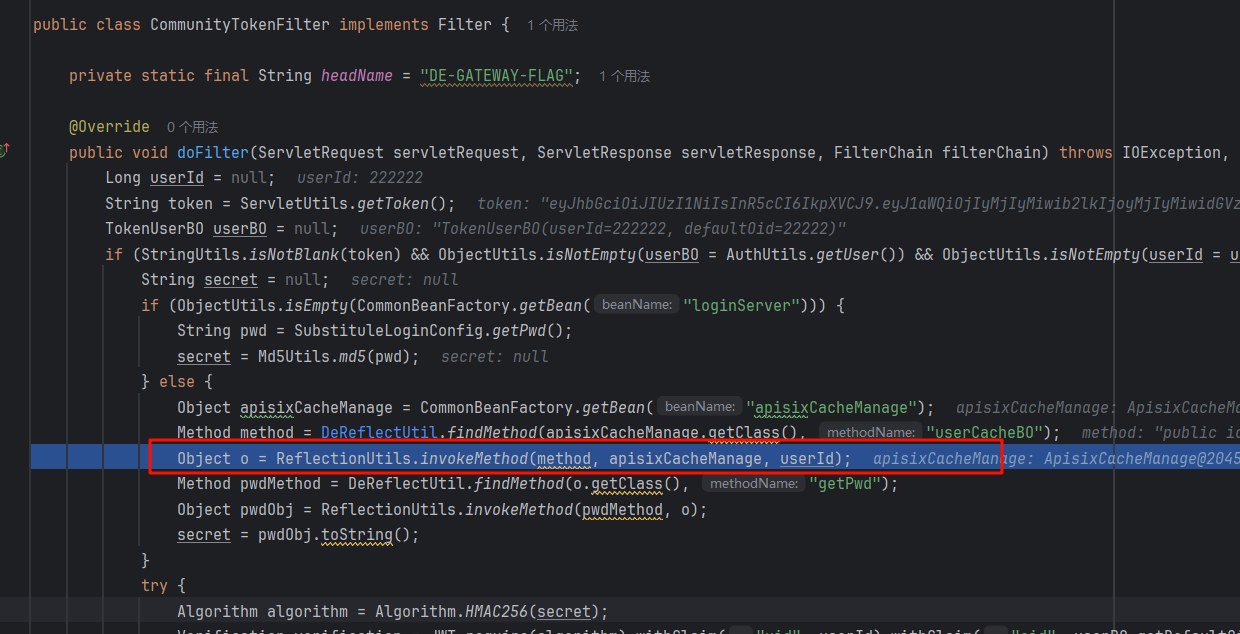Click invokeMethod on the highlighted execution line
The width and height of the screenshot is (1240, 634).
pyautogui.click(x=473, y=459)
